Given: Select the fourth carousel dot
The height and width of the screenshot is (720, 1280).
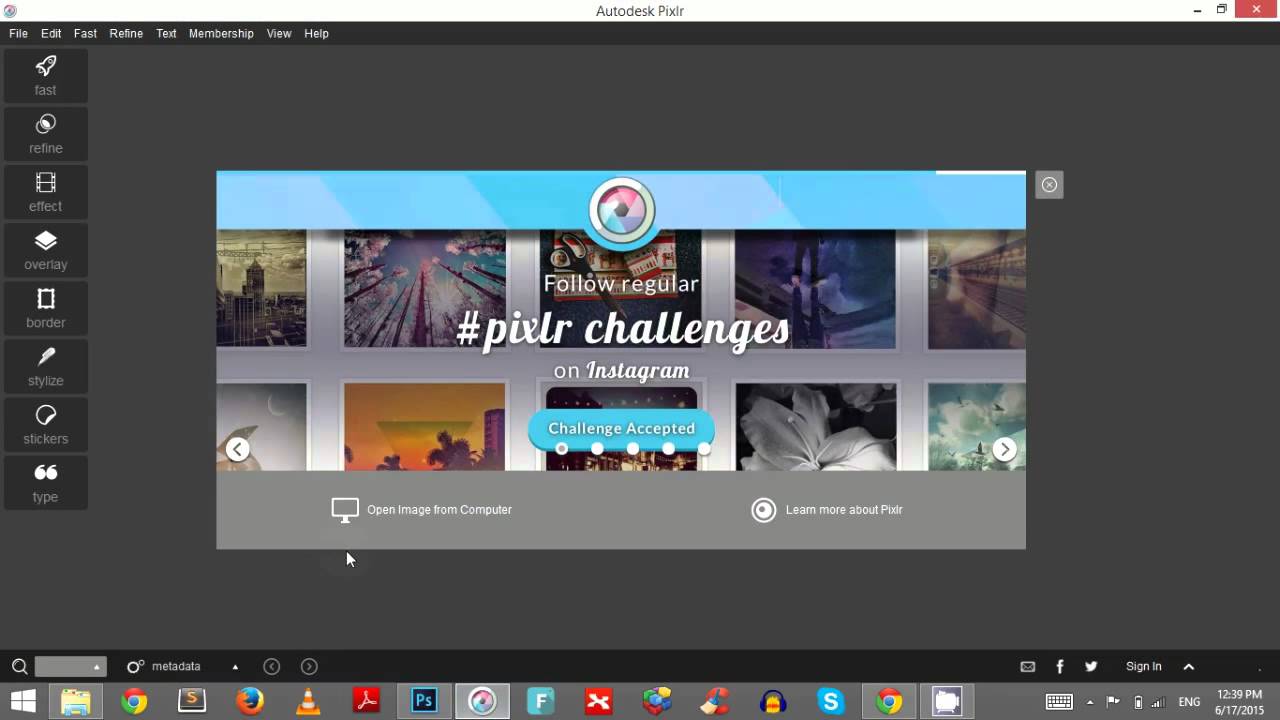Looking at the screenshot, I should pyautogui.click(x=669, y=449).
